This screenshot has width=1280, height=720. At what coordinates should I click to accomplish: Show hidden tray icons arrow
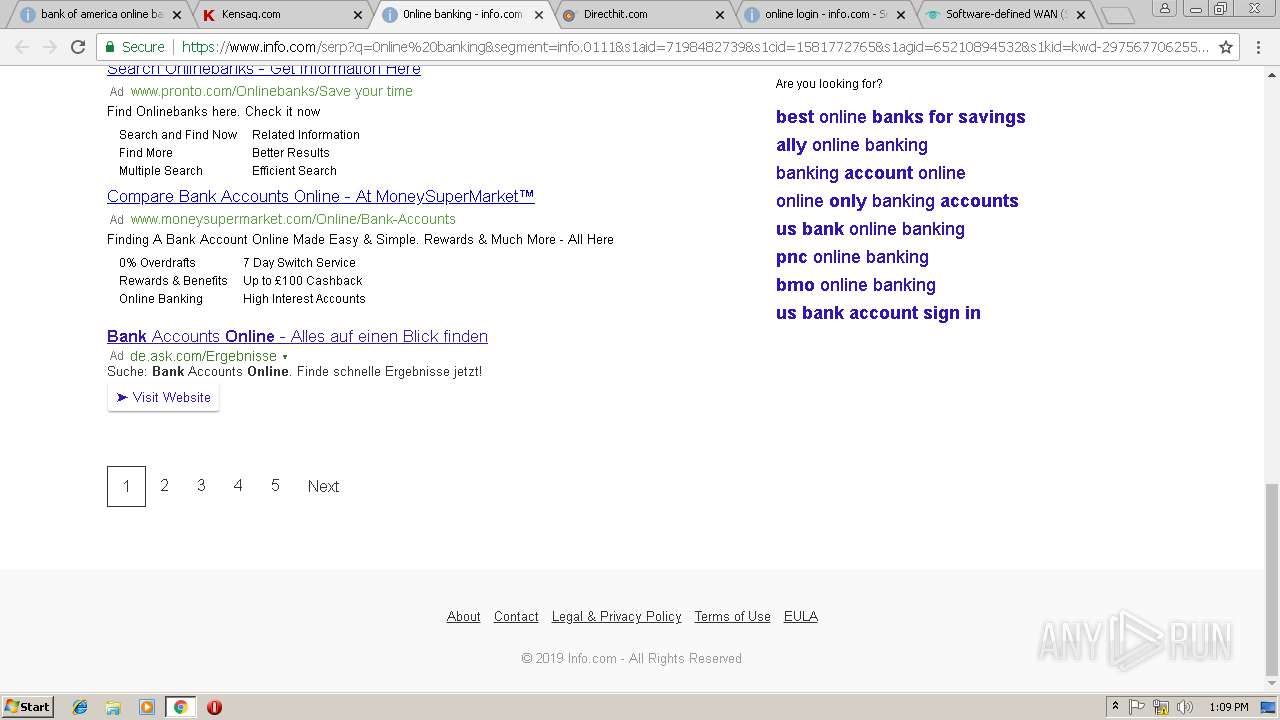pos(1115,707)
